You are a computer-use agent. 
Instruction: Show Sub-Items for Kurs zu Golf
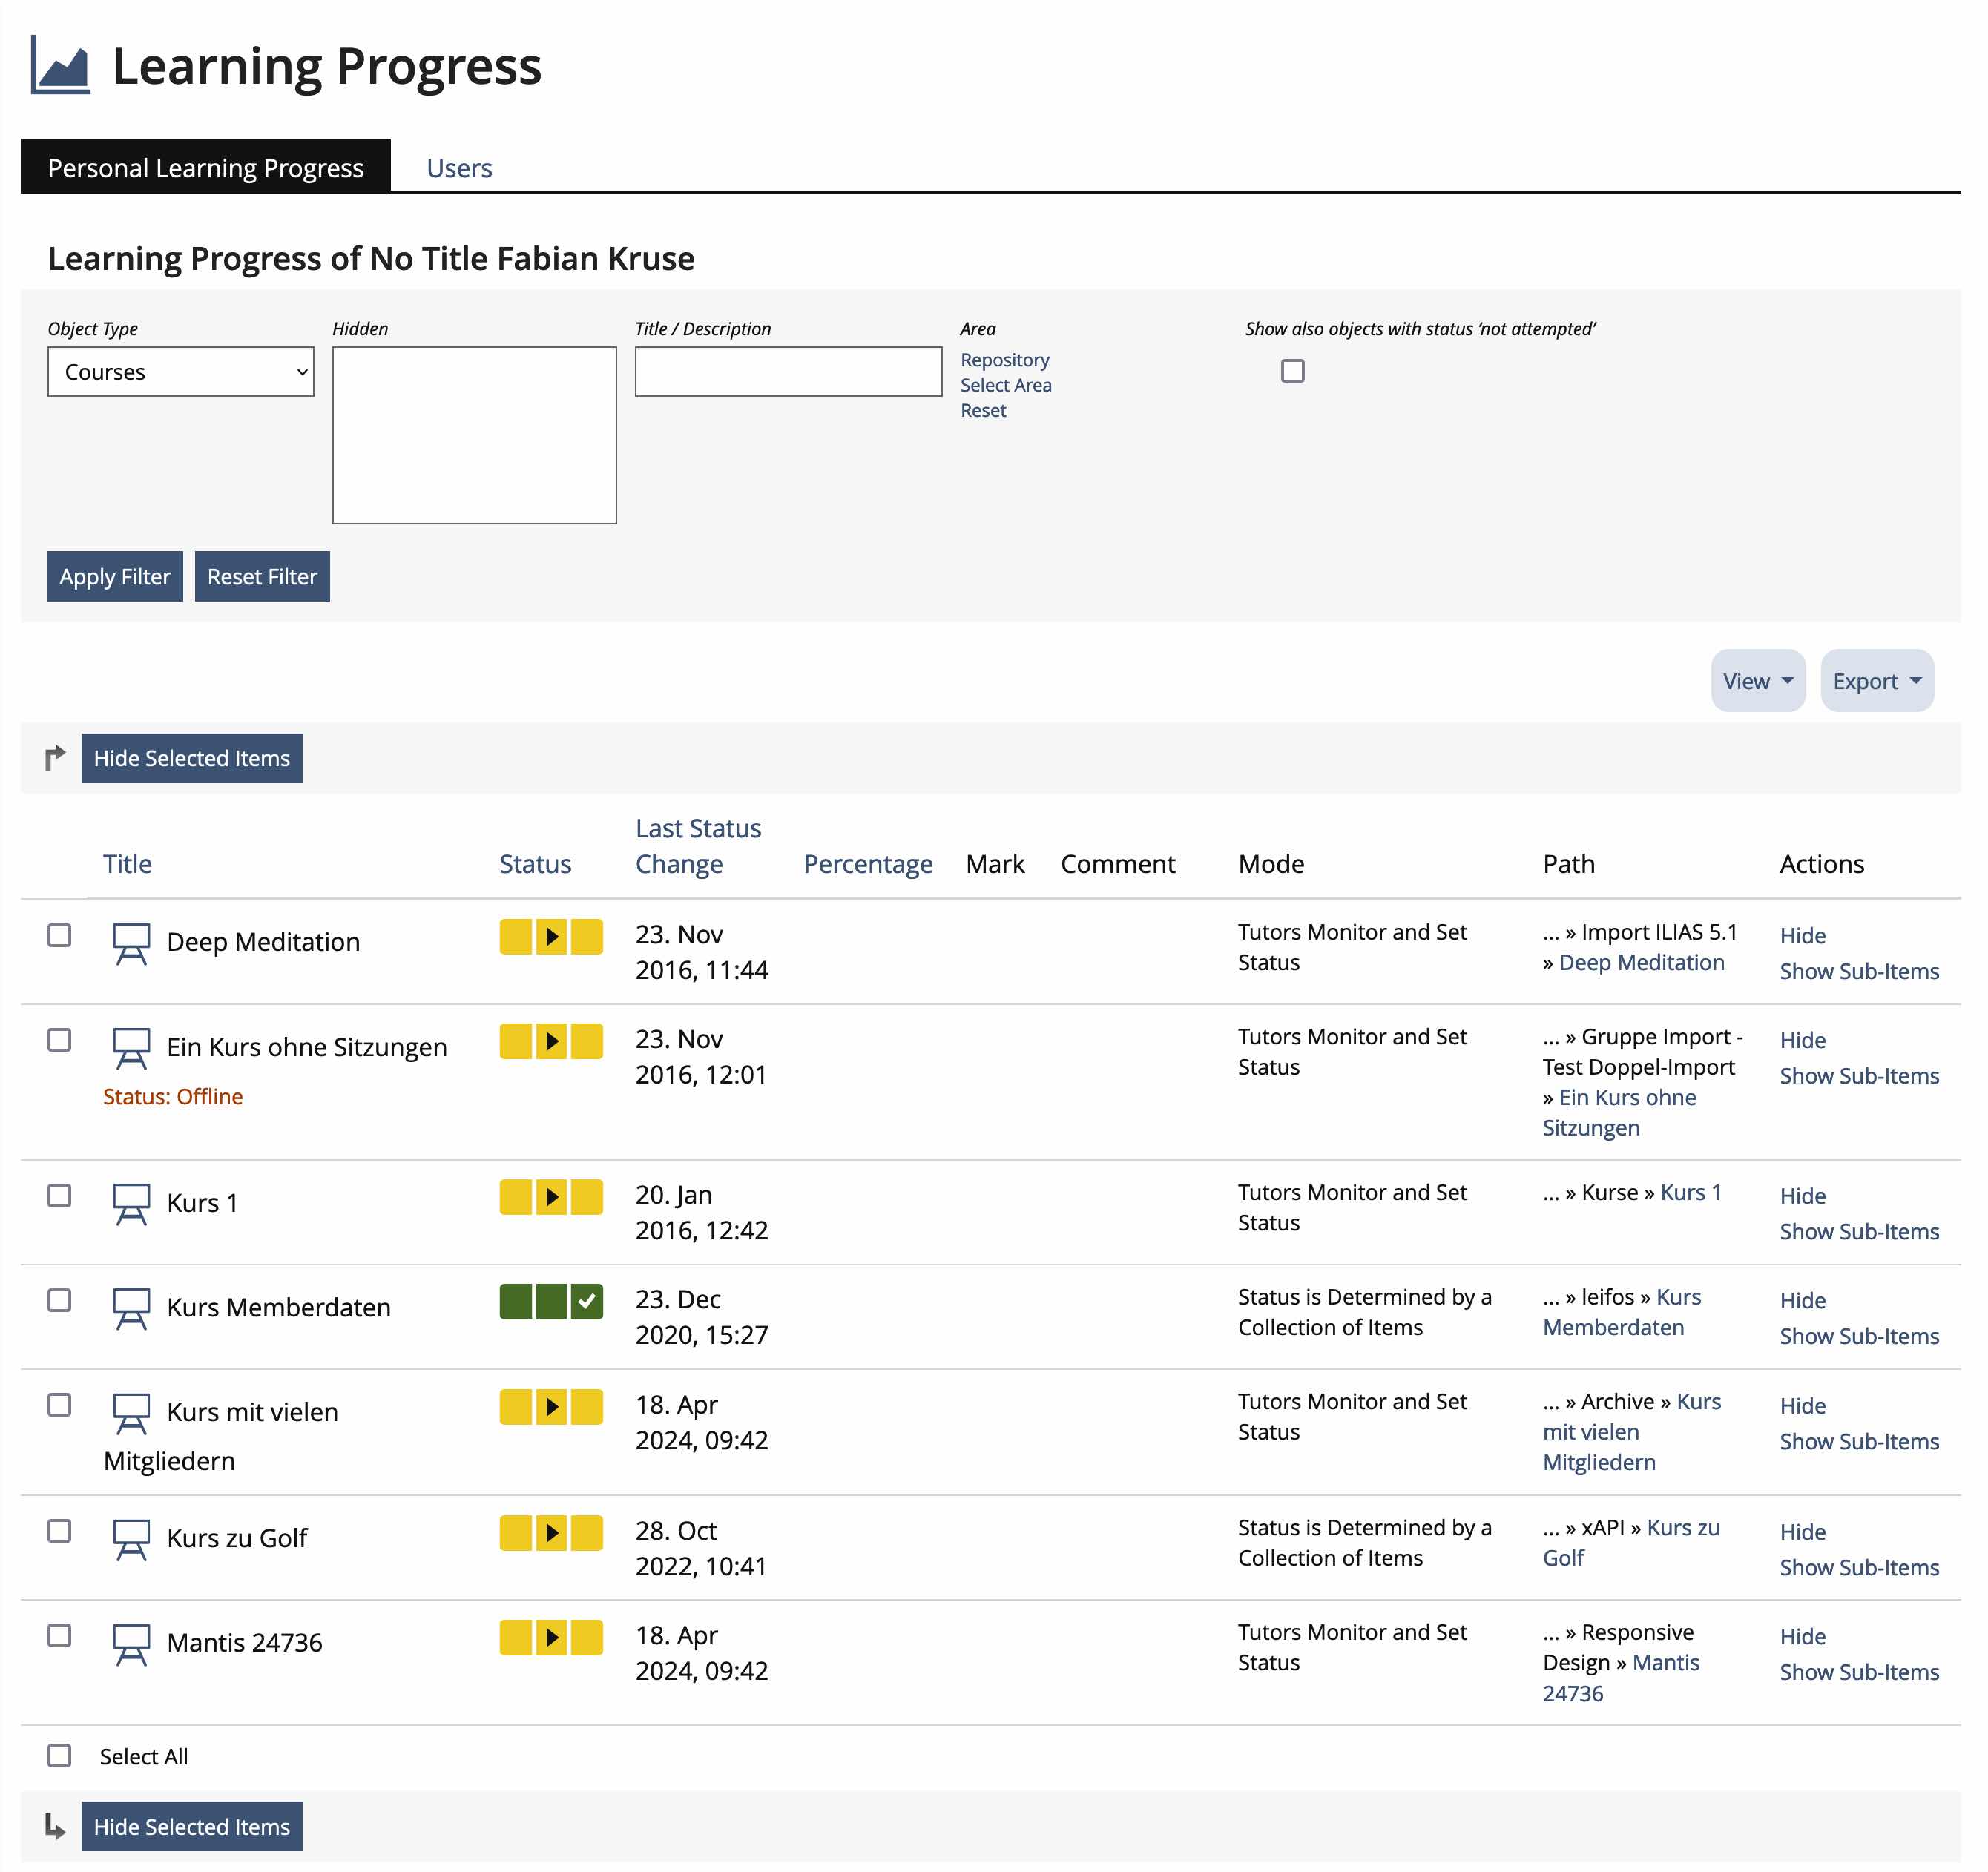pyautogui.click(x=1858, y=1568)
